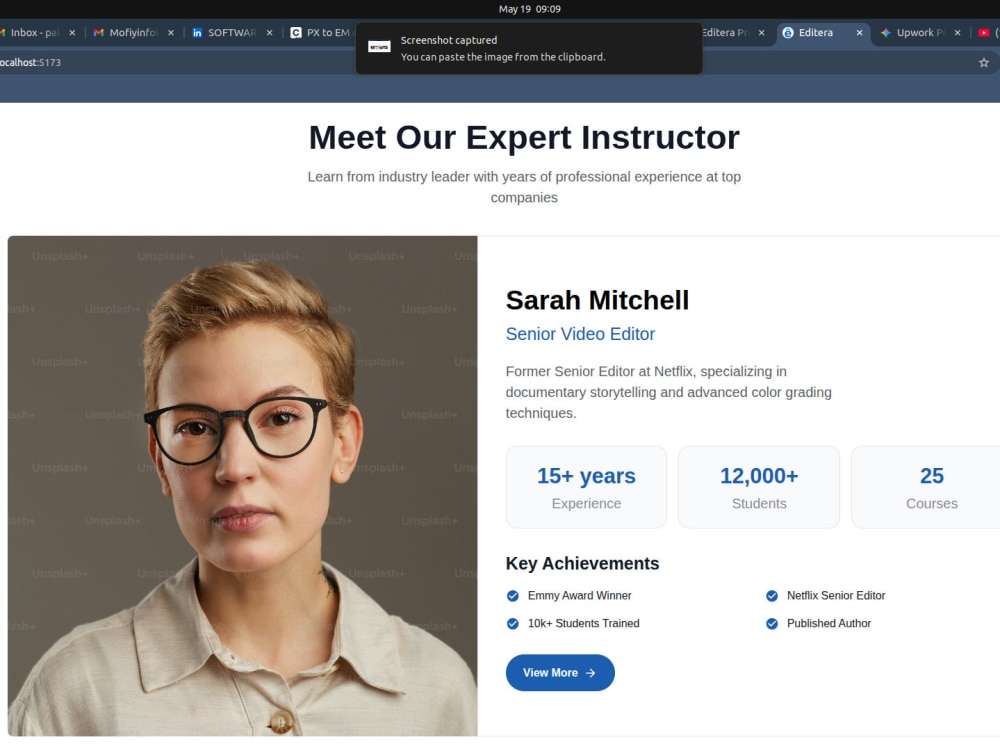Click the Sarah Mitchell name heading

click(x=597, y=300)
